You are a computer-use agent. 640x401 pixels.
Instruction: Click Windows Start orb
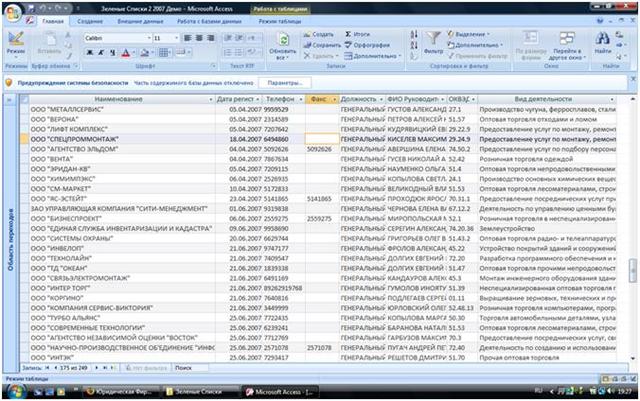16,392
